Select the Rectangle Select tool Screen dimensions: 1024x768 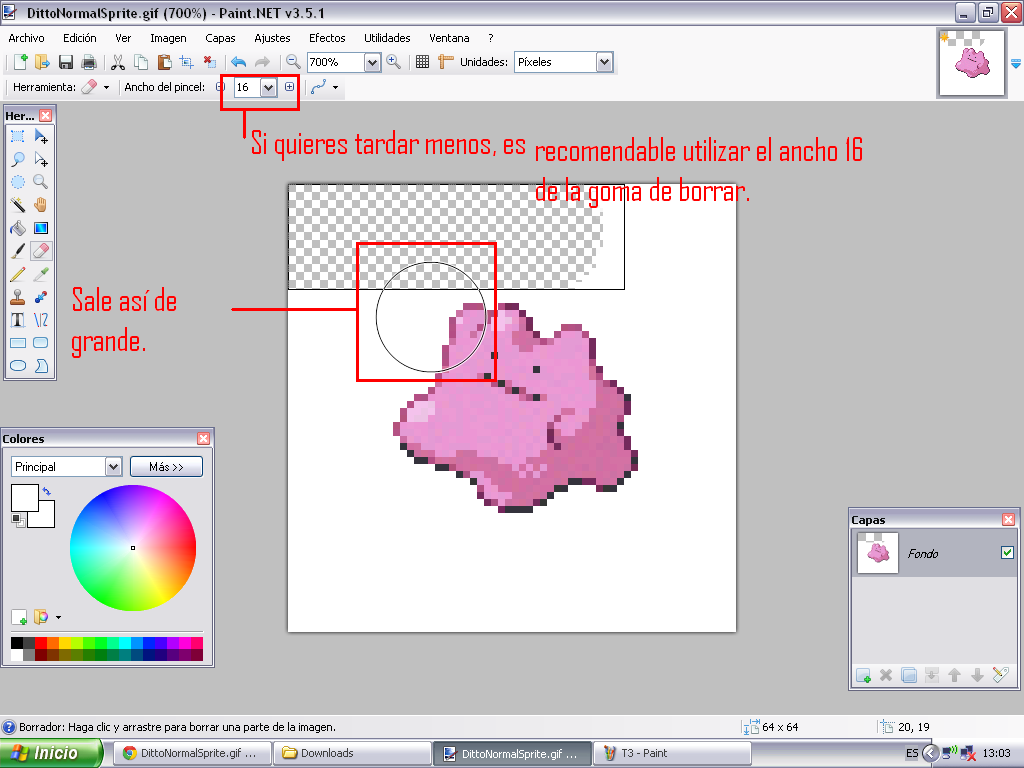(18, 136)
